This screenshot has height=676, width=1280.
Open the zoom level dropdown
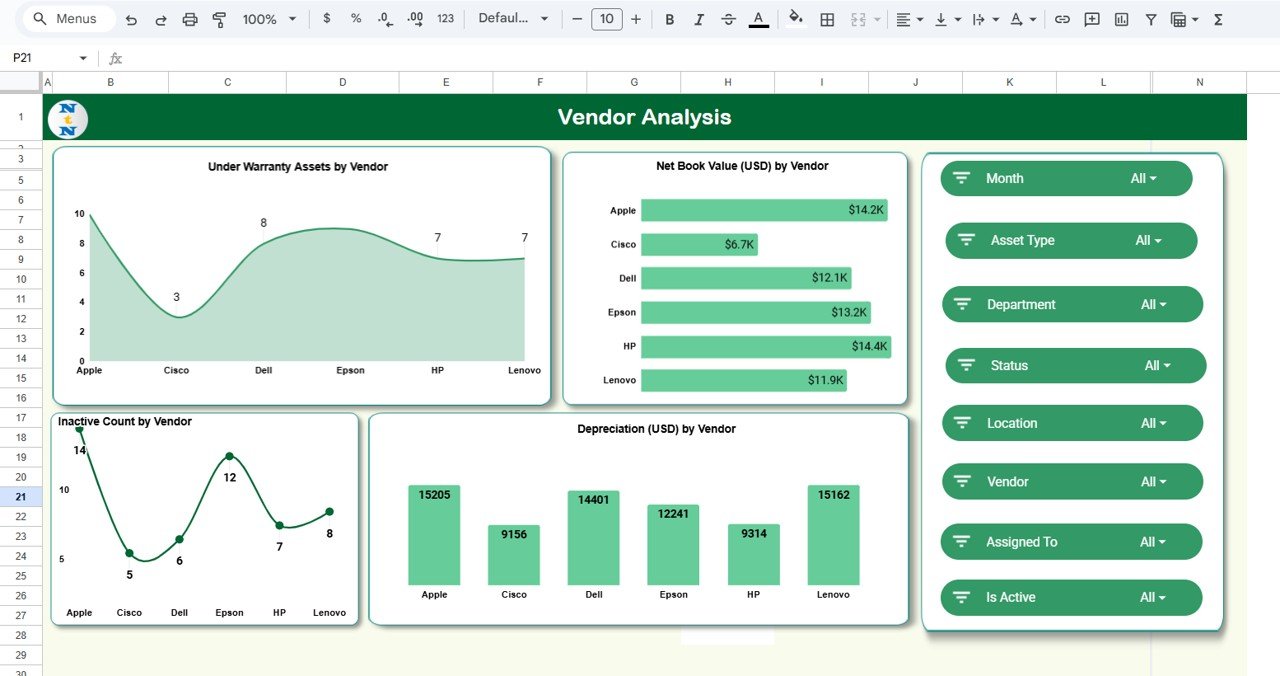[270, 19]
